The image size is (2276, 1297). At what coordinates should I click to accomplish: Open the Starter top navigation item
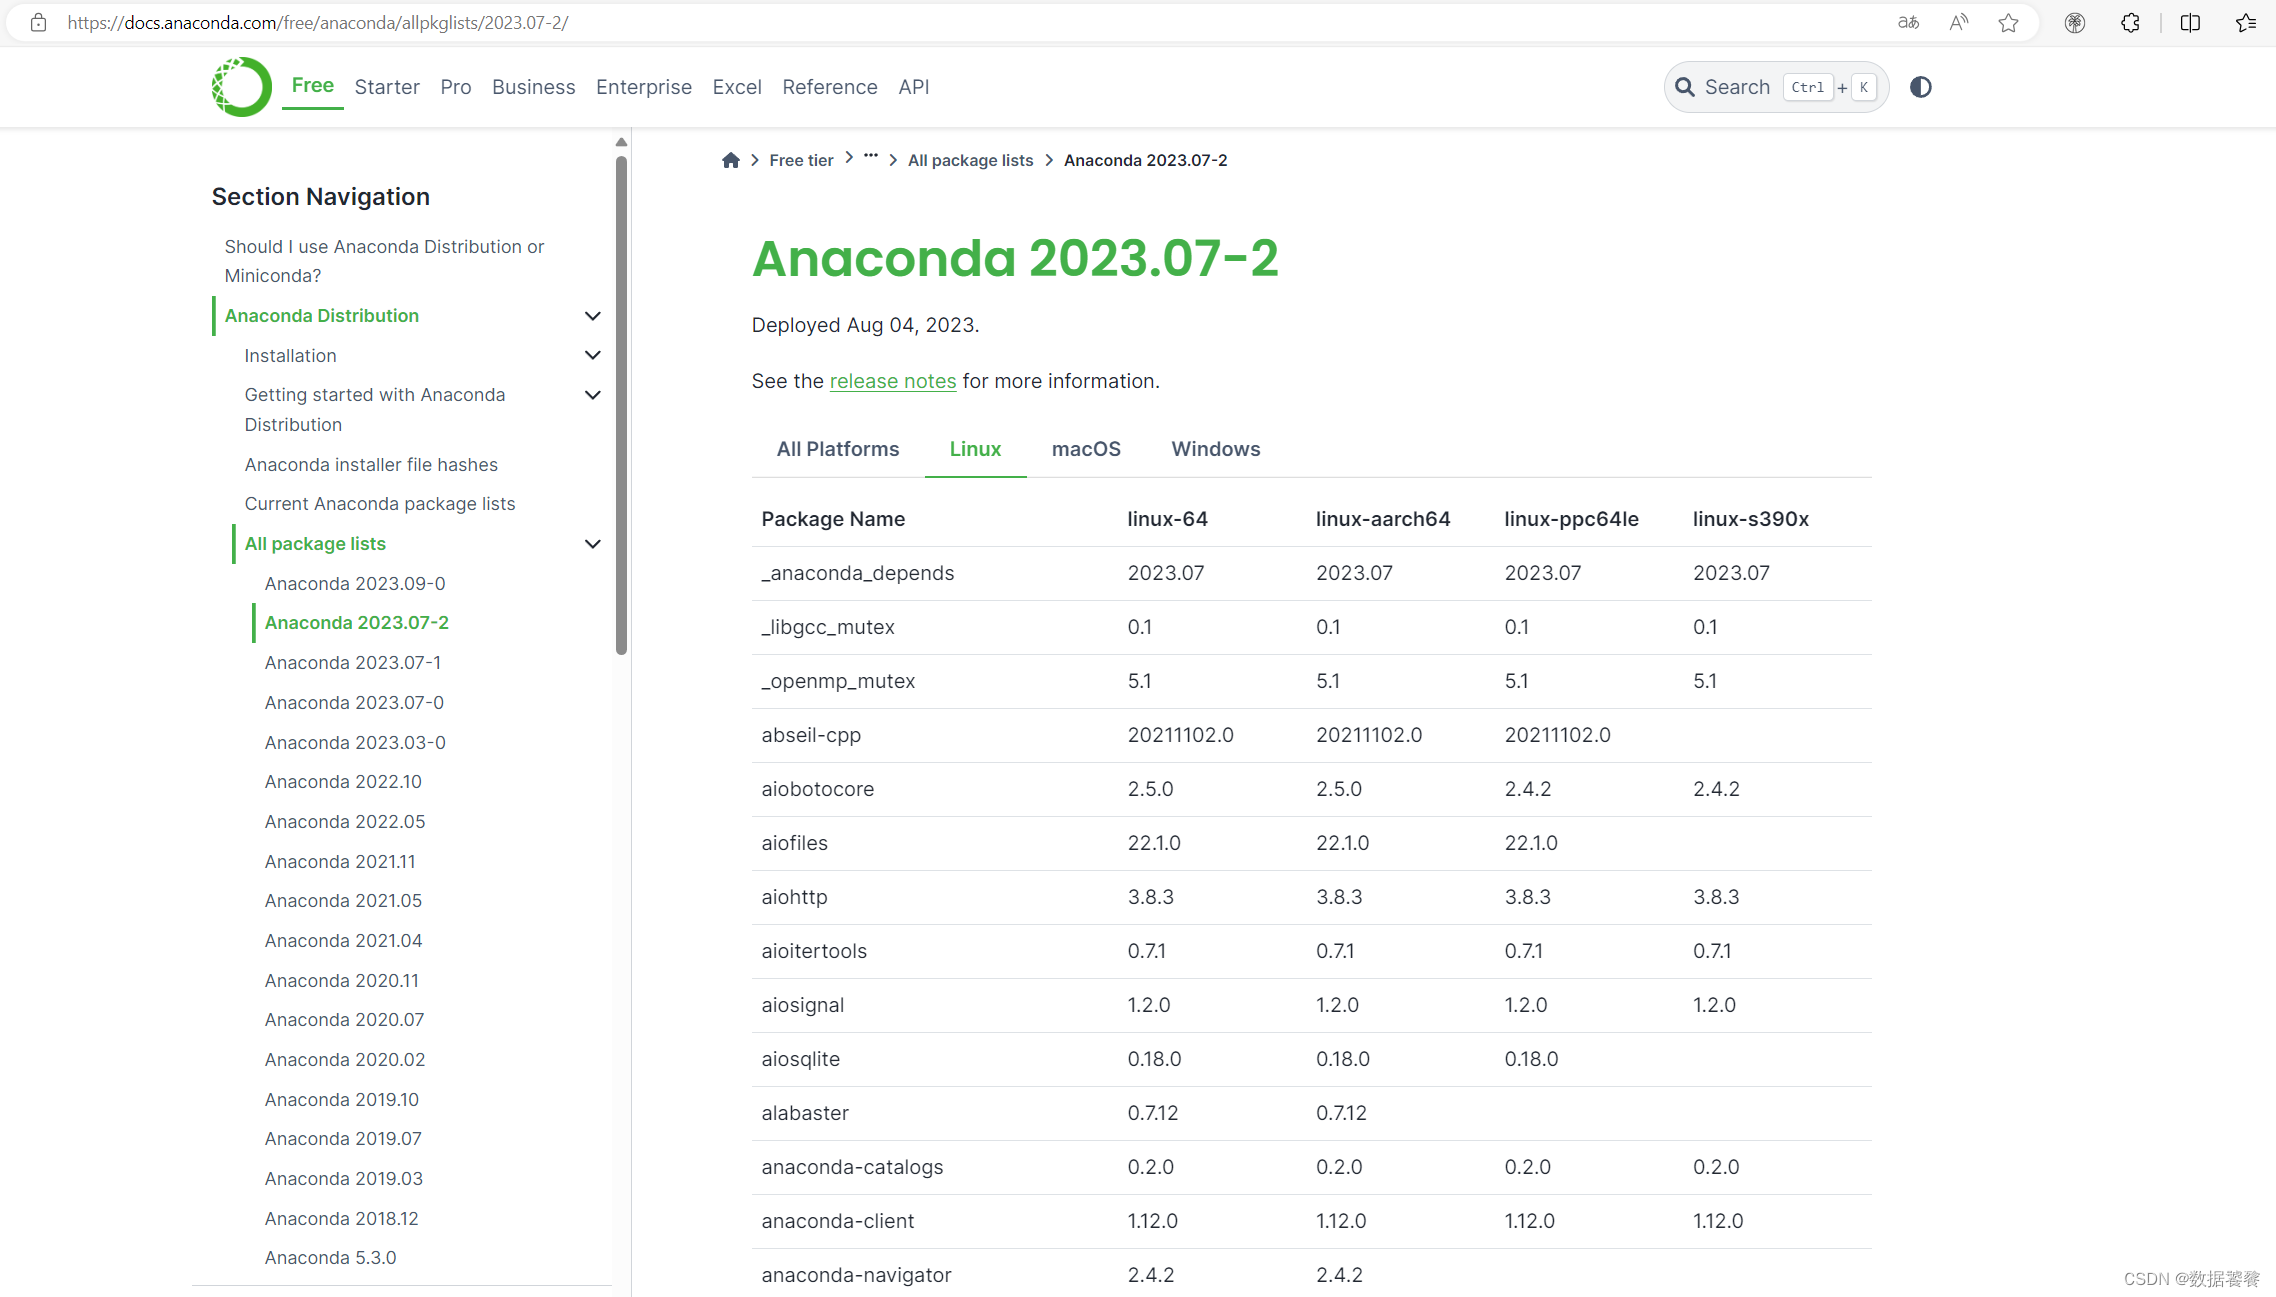pyautogui.click(x=387, y=87)
